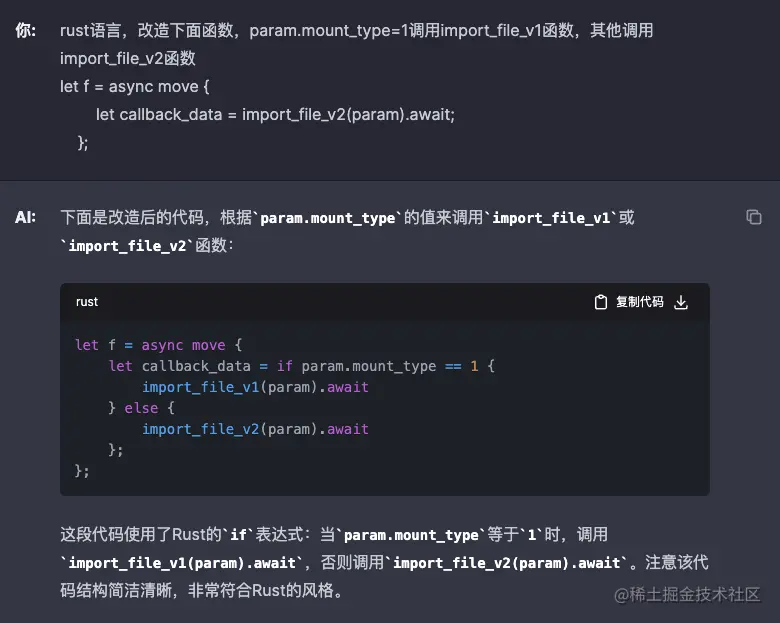Click explanation text 这段代码使用了Rust的
780x623 pixels.
pyautogui.click(x=141, y=534)
